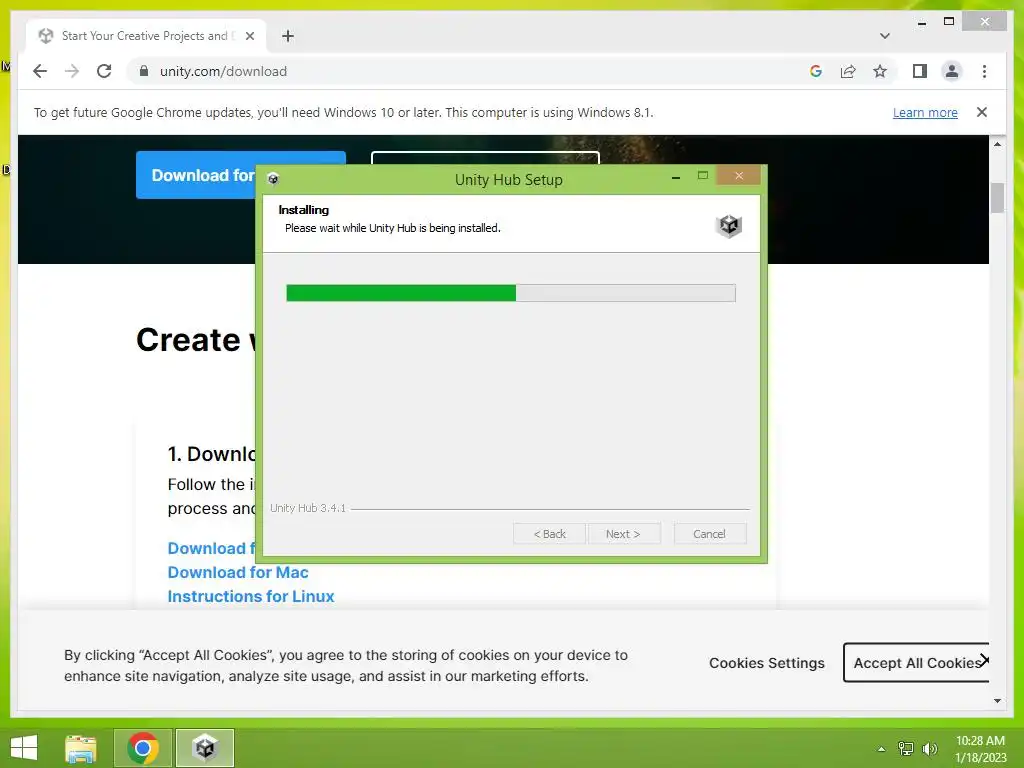
Task: Close the Unity Hub Setup window
Action: tap(739, 176)
